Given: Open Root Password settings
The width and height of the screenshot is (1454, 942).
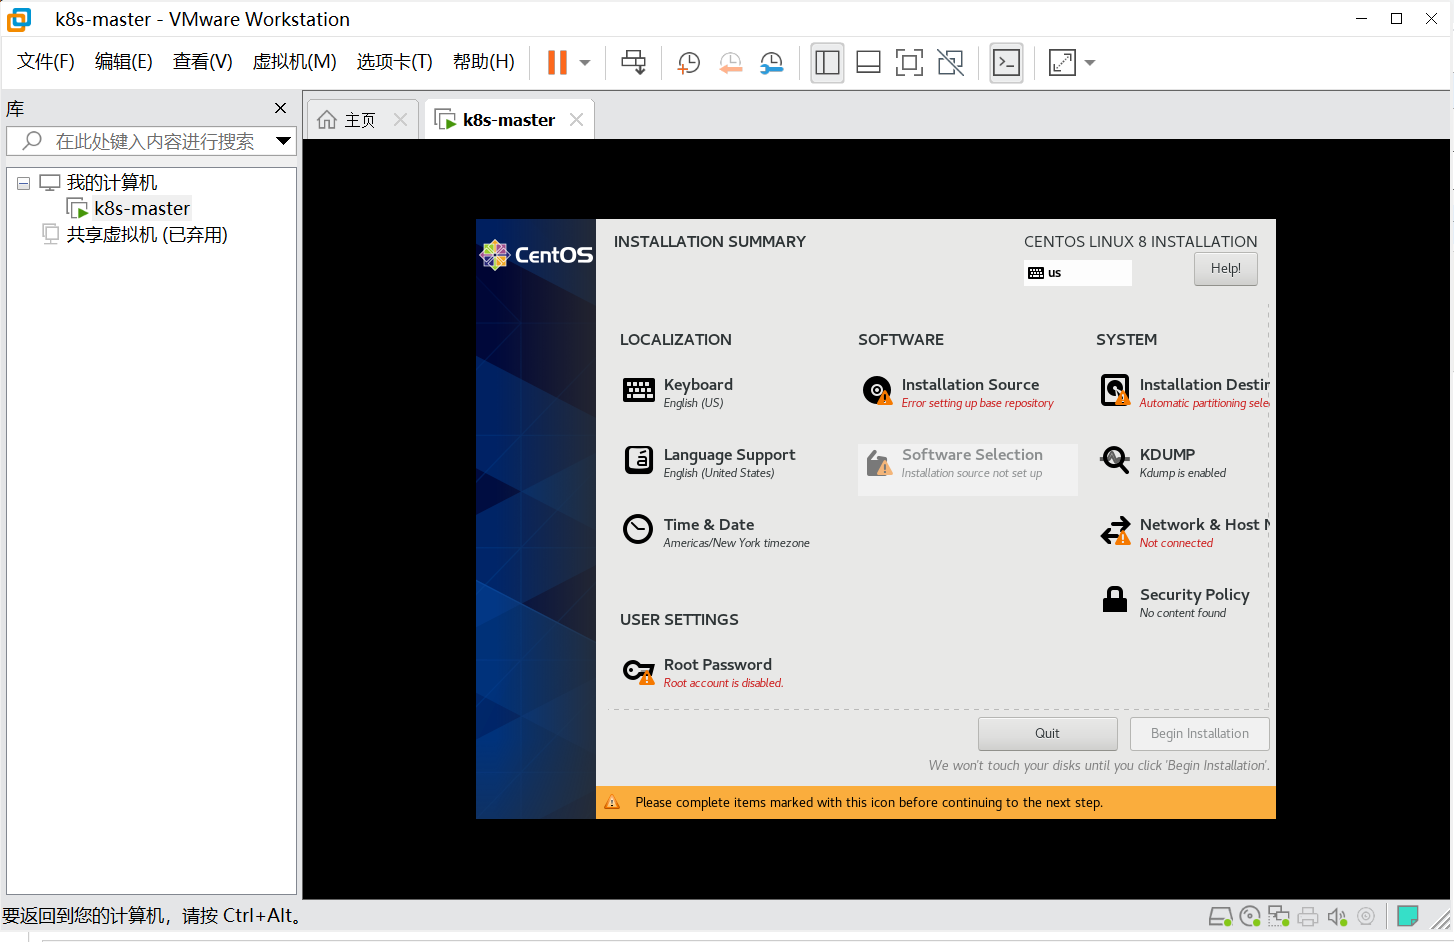Looking at the screenshot, I should (x=703, y=672).
